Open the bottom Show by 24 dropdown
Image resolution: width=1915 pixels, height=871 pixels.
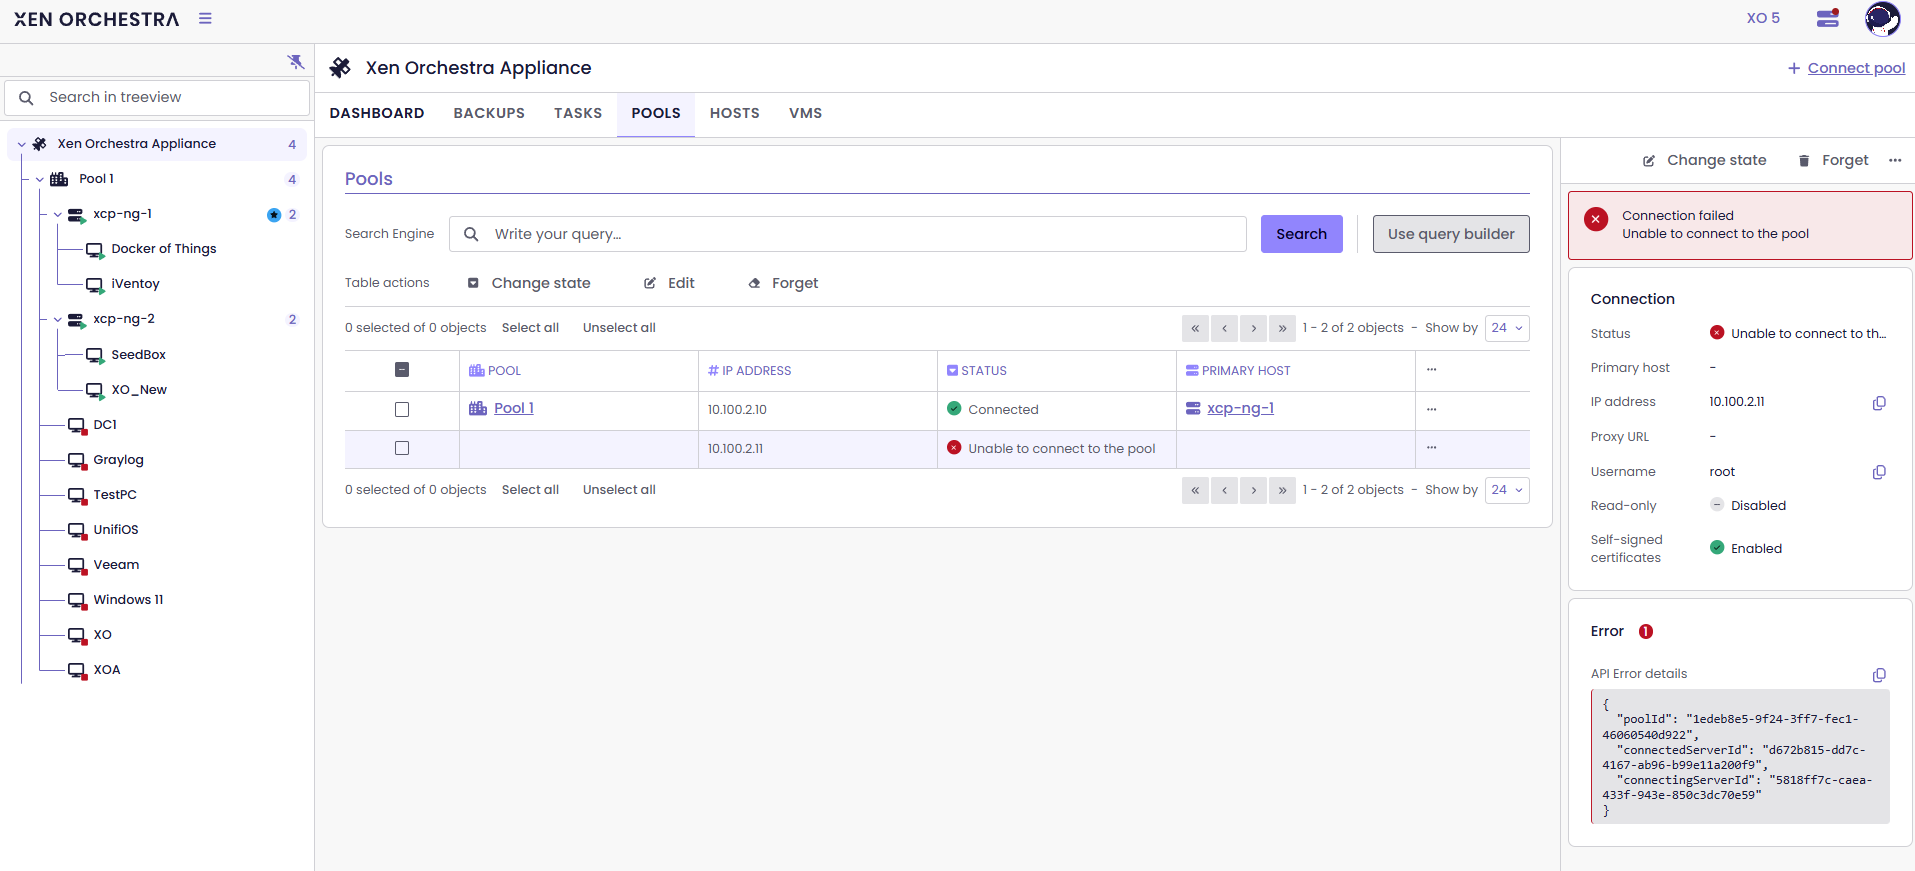1507,490
